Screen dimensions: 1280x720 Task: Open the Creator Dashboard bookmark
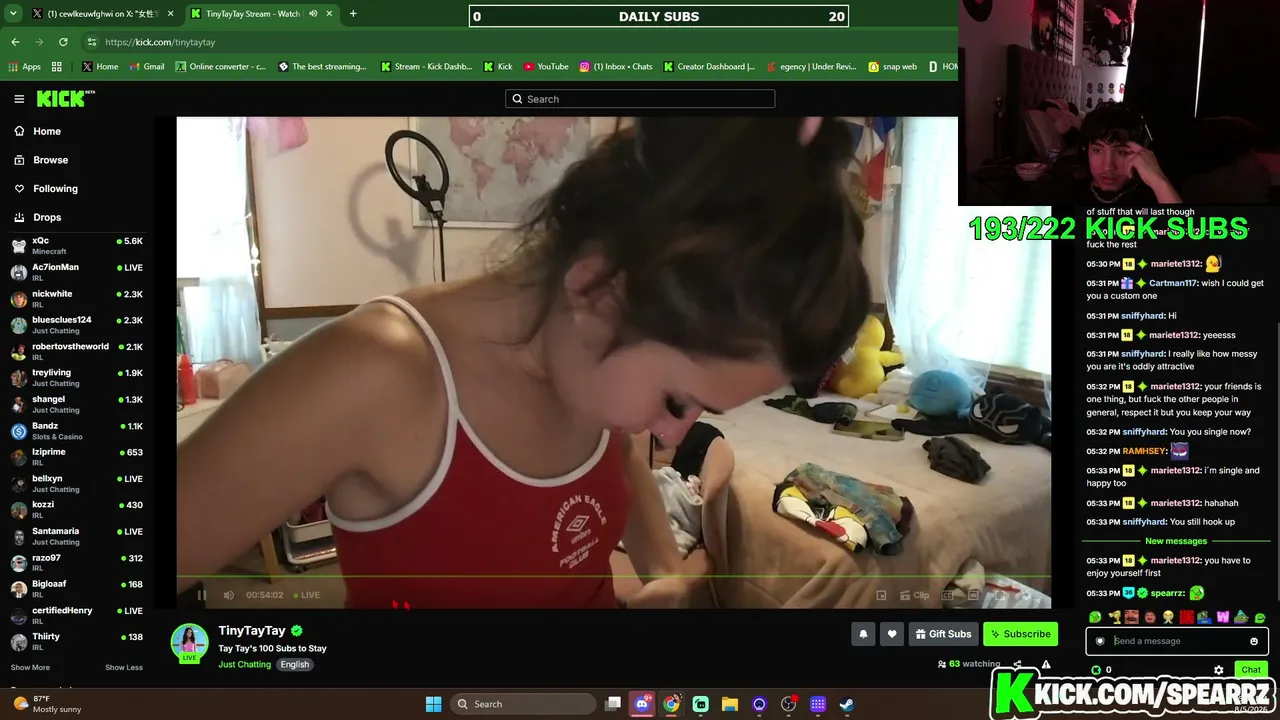(x=709, y=67)
